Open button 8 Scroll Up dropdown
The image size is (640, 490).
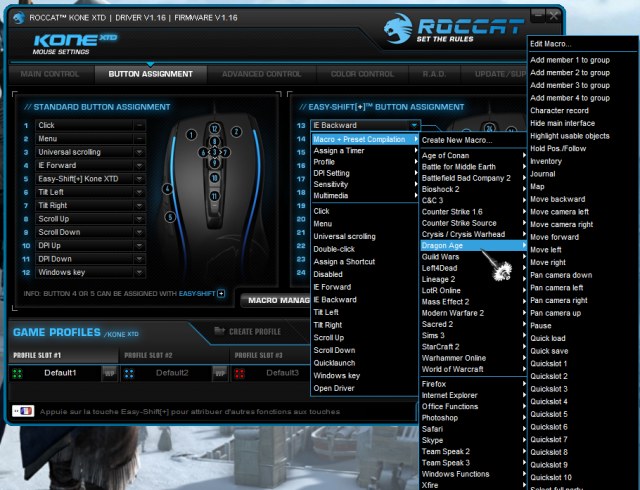tap(139, 219)
